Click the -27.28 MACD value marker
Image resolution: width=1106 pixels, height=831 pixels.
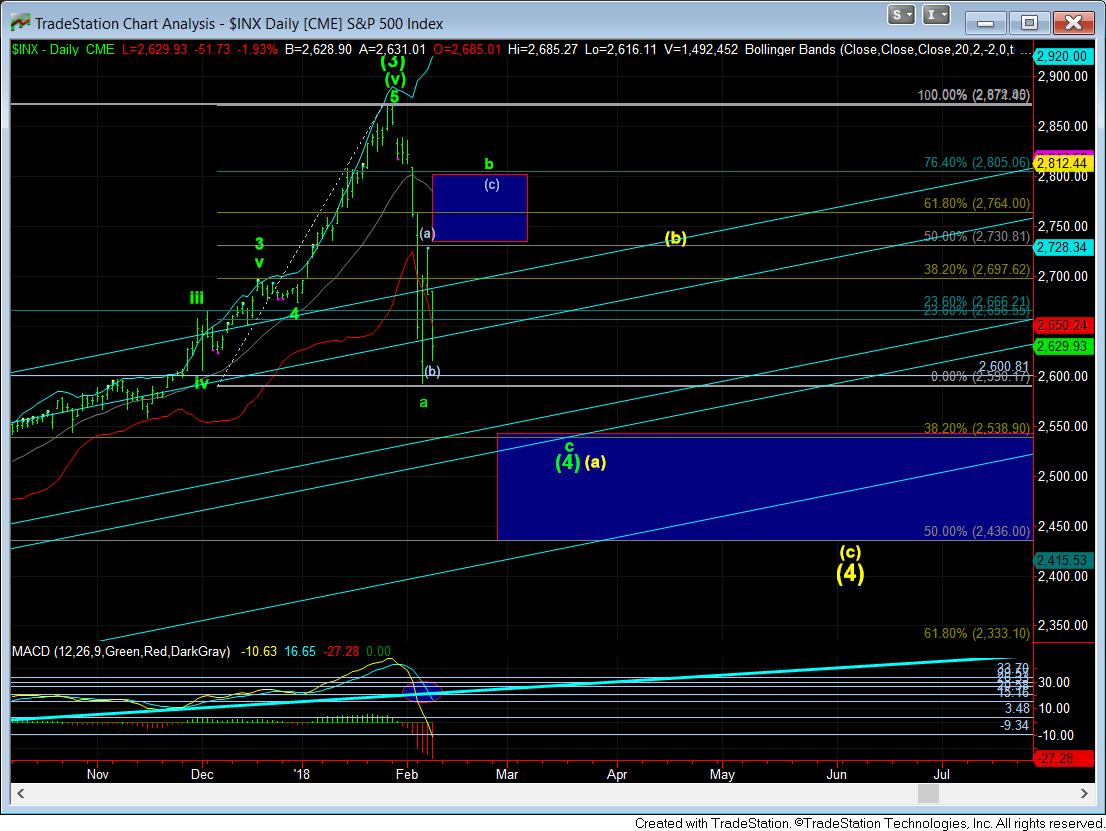point(1064,758)
